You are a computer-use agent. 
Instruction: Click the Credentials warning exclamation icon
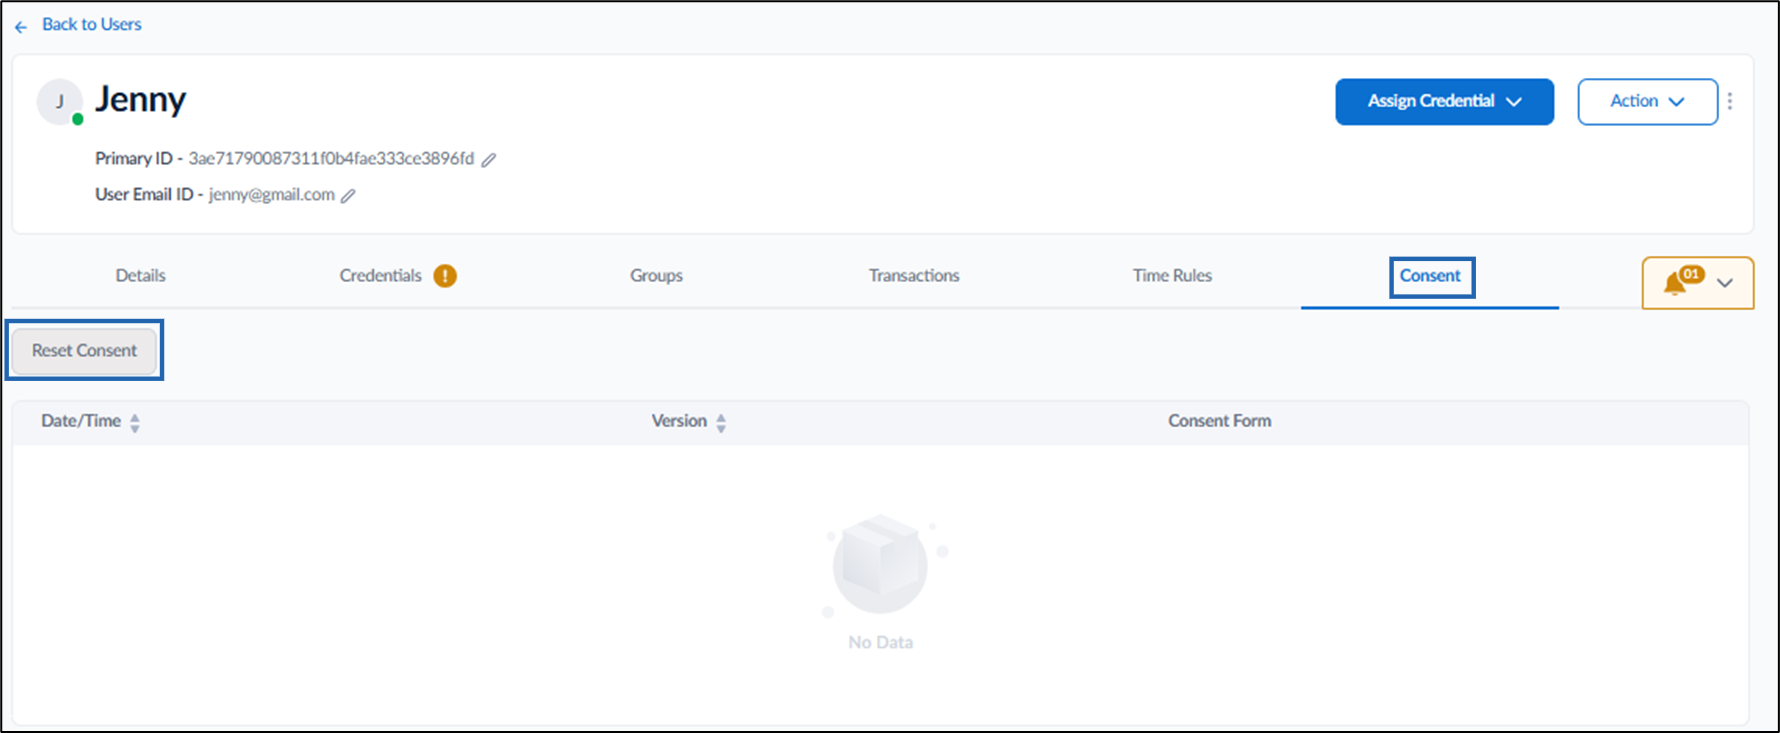pyautogui.click(x=445, y=276)
